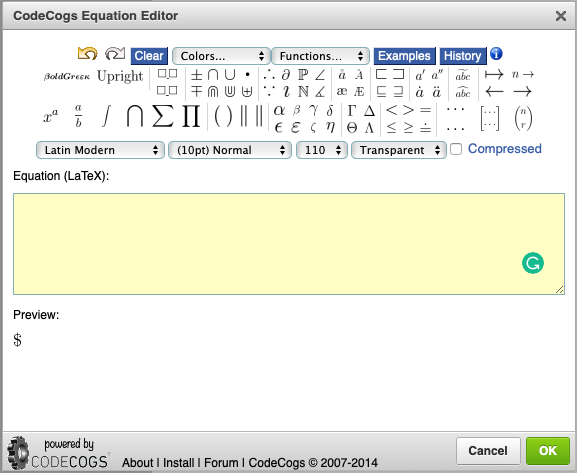Insert the summation sigma symbol

[x=163, y=117]
